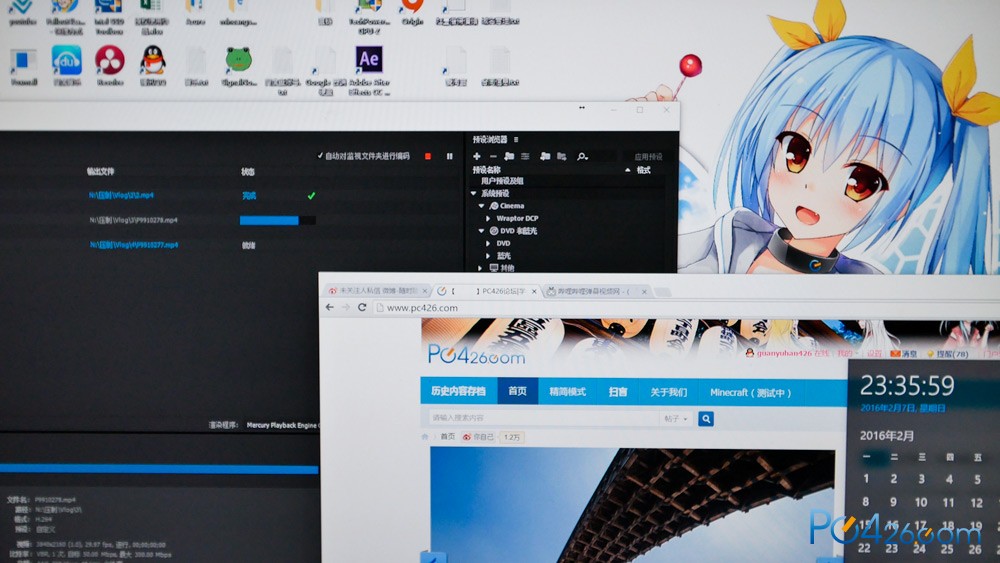The height and width of the screenshot is (563, 1000).
Task: Collapse the DVD 和蓝光 preset group
Action: coord(482,231)
